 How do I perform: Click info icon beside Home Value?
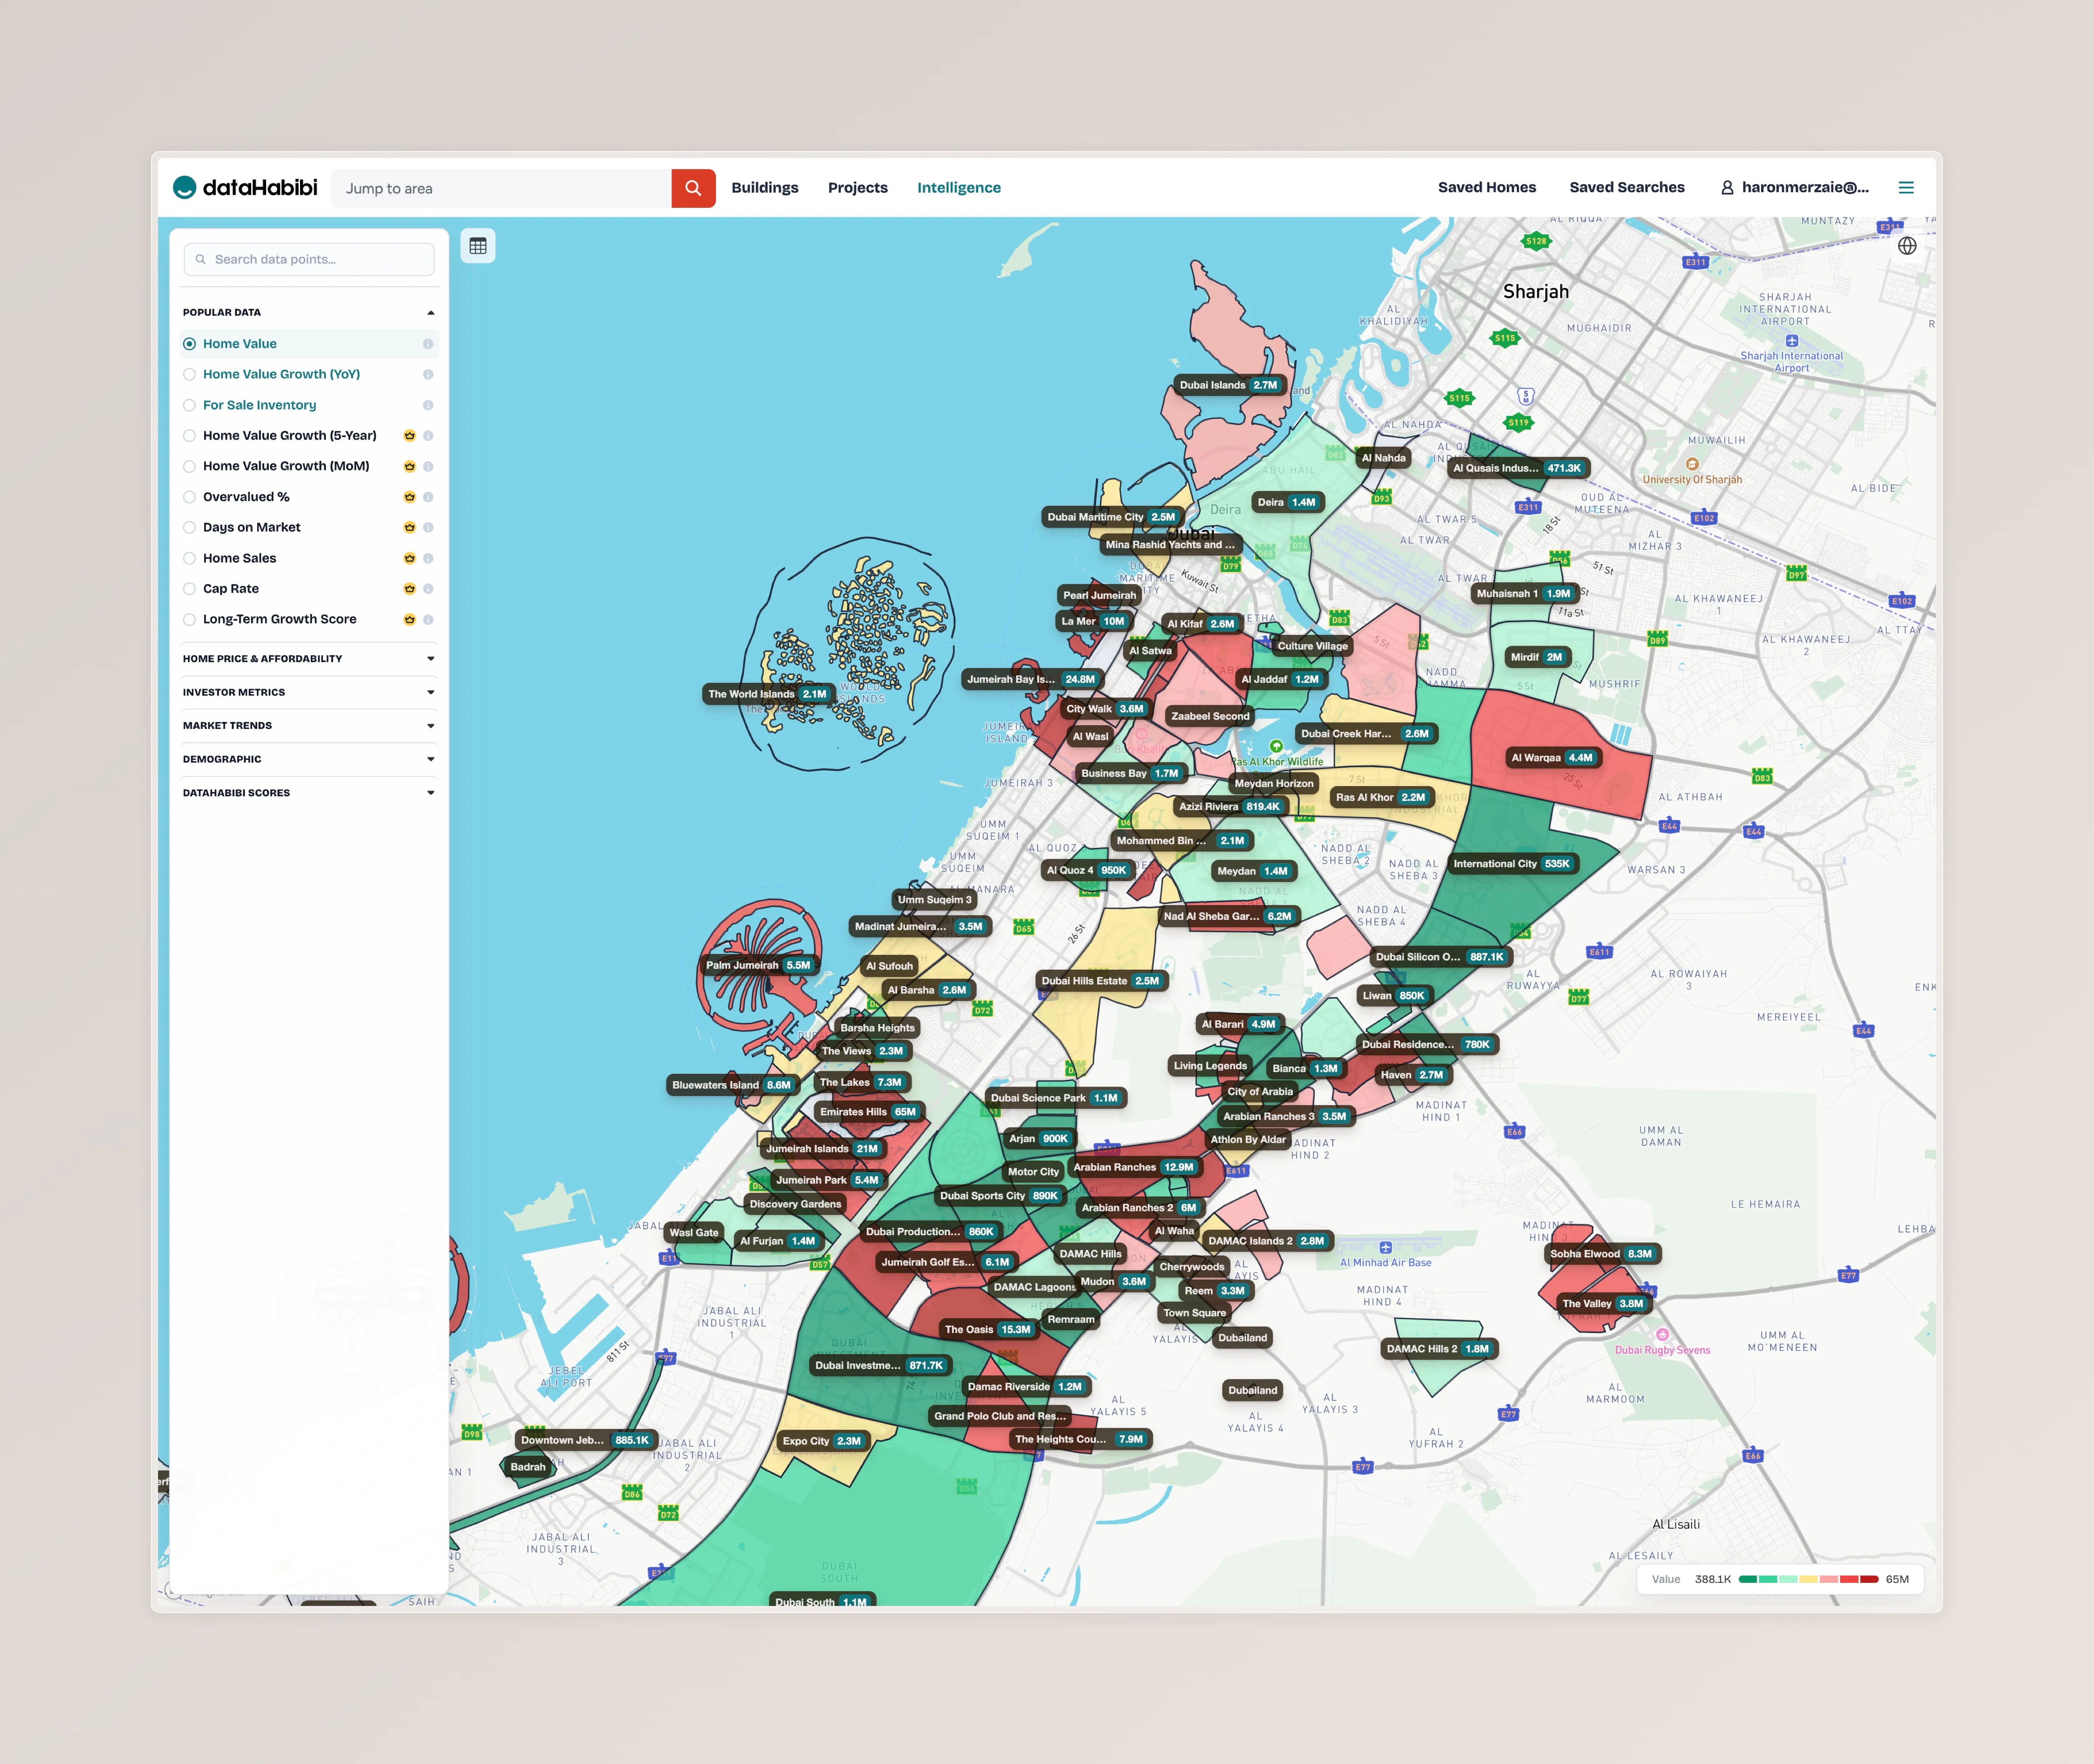[x=428, y=344]
